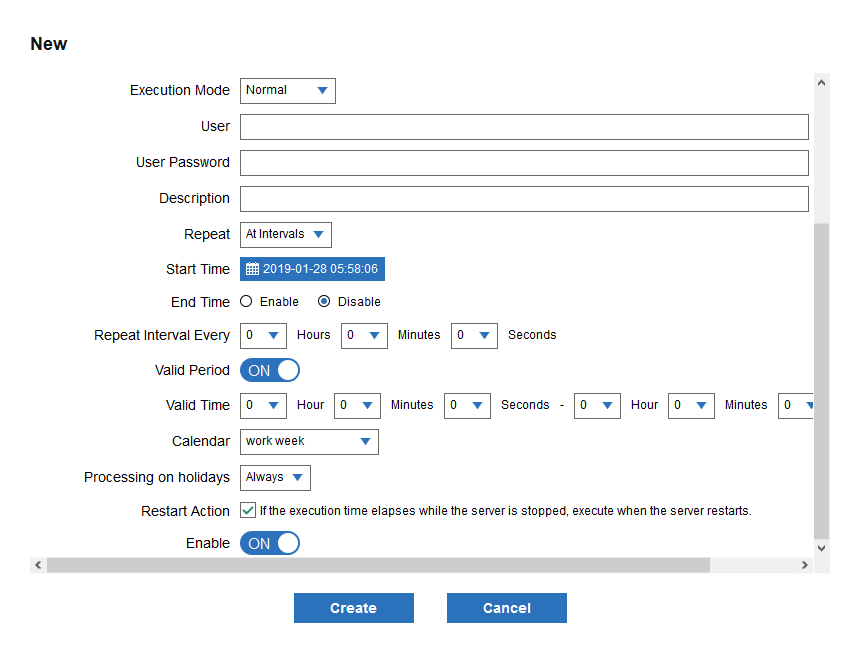Uncheck the Restart Action checkbox
This screenshot has height=653, width=860.
[x=246, y=510]
